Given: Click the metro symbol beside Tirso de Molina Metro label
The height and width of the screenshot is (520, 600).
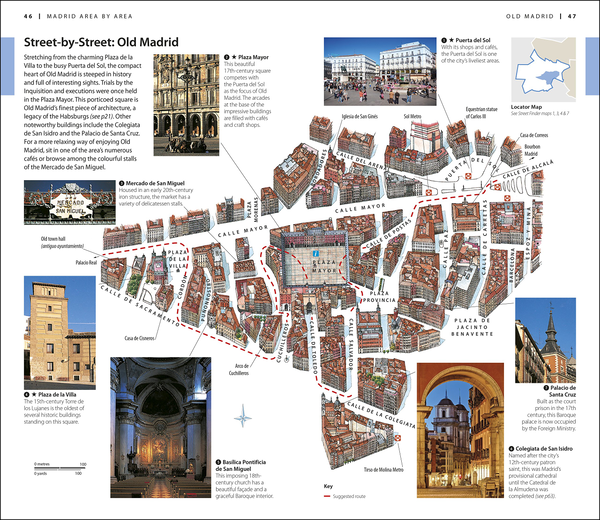Looking at the screenshot, I should pos(398,437).
